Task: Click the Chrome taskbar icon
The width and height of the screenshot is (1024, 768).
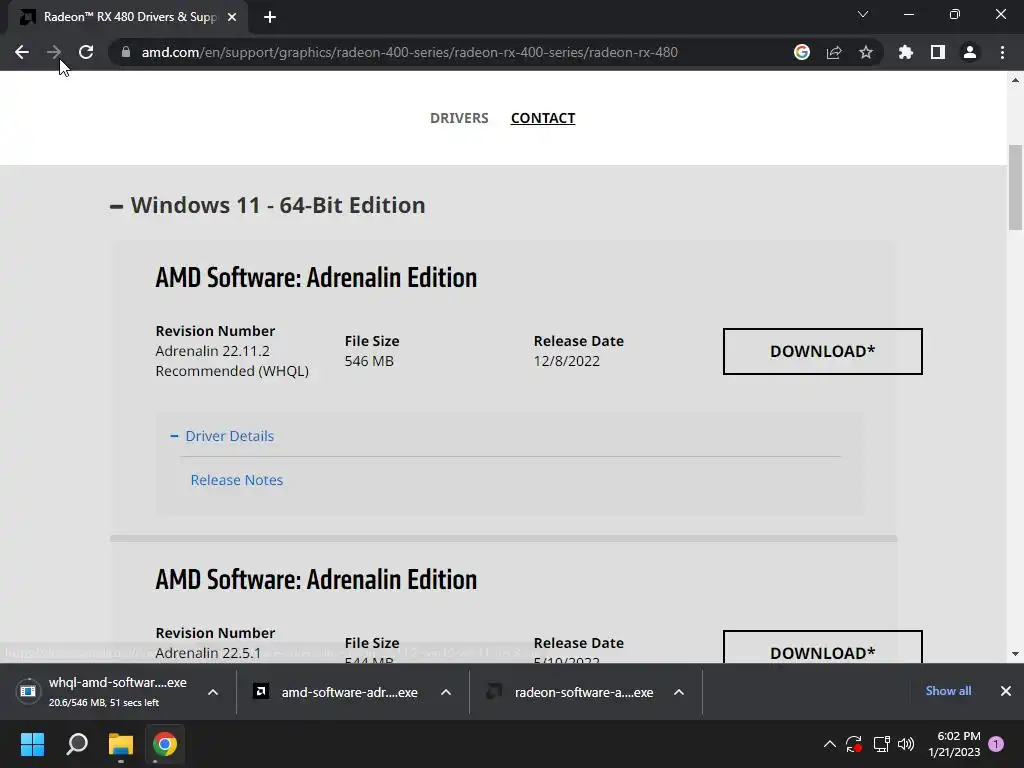Action: [x=165, y=744]
